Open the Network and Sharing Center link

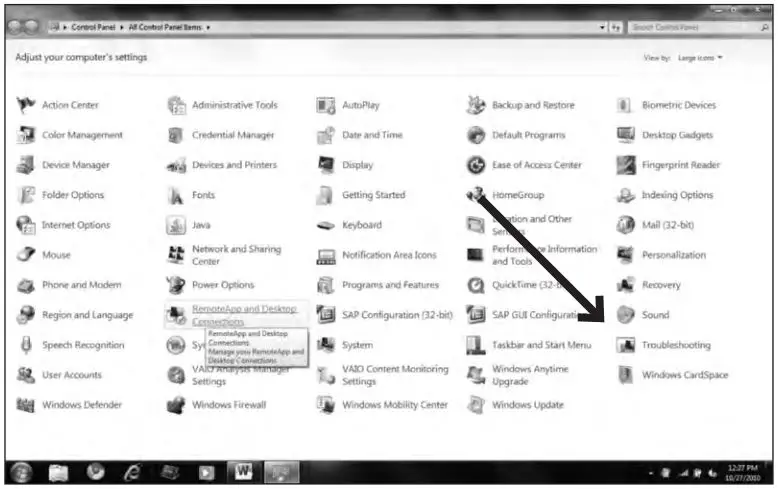click(x=236, y=255)
